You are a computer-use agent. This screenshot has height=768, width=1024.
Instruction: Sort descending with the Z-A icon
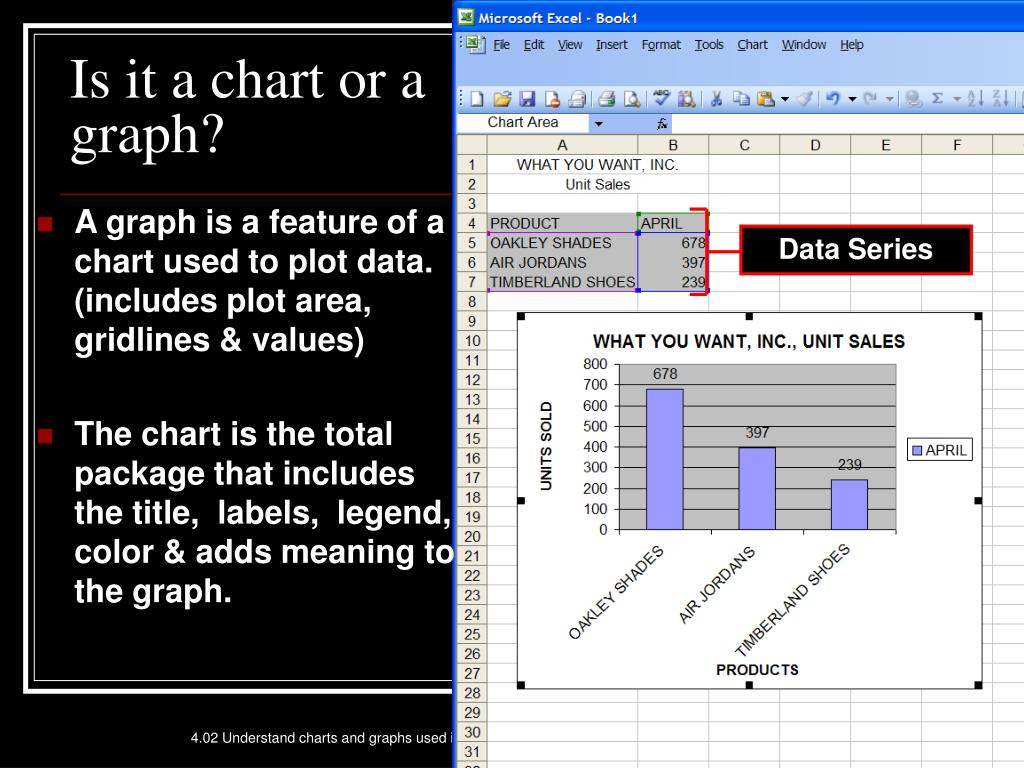[1000, 99]
